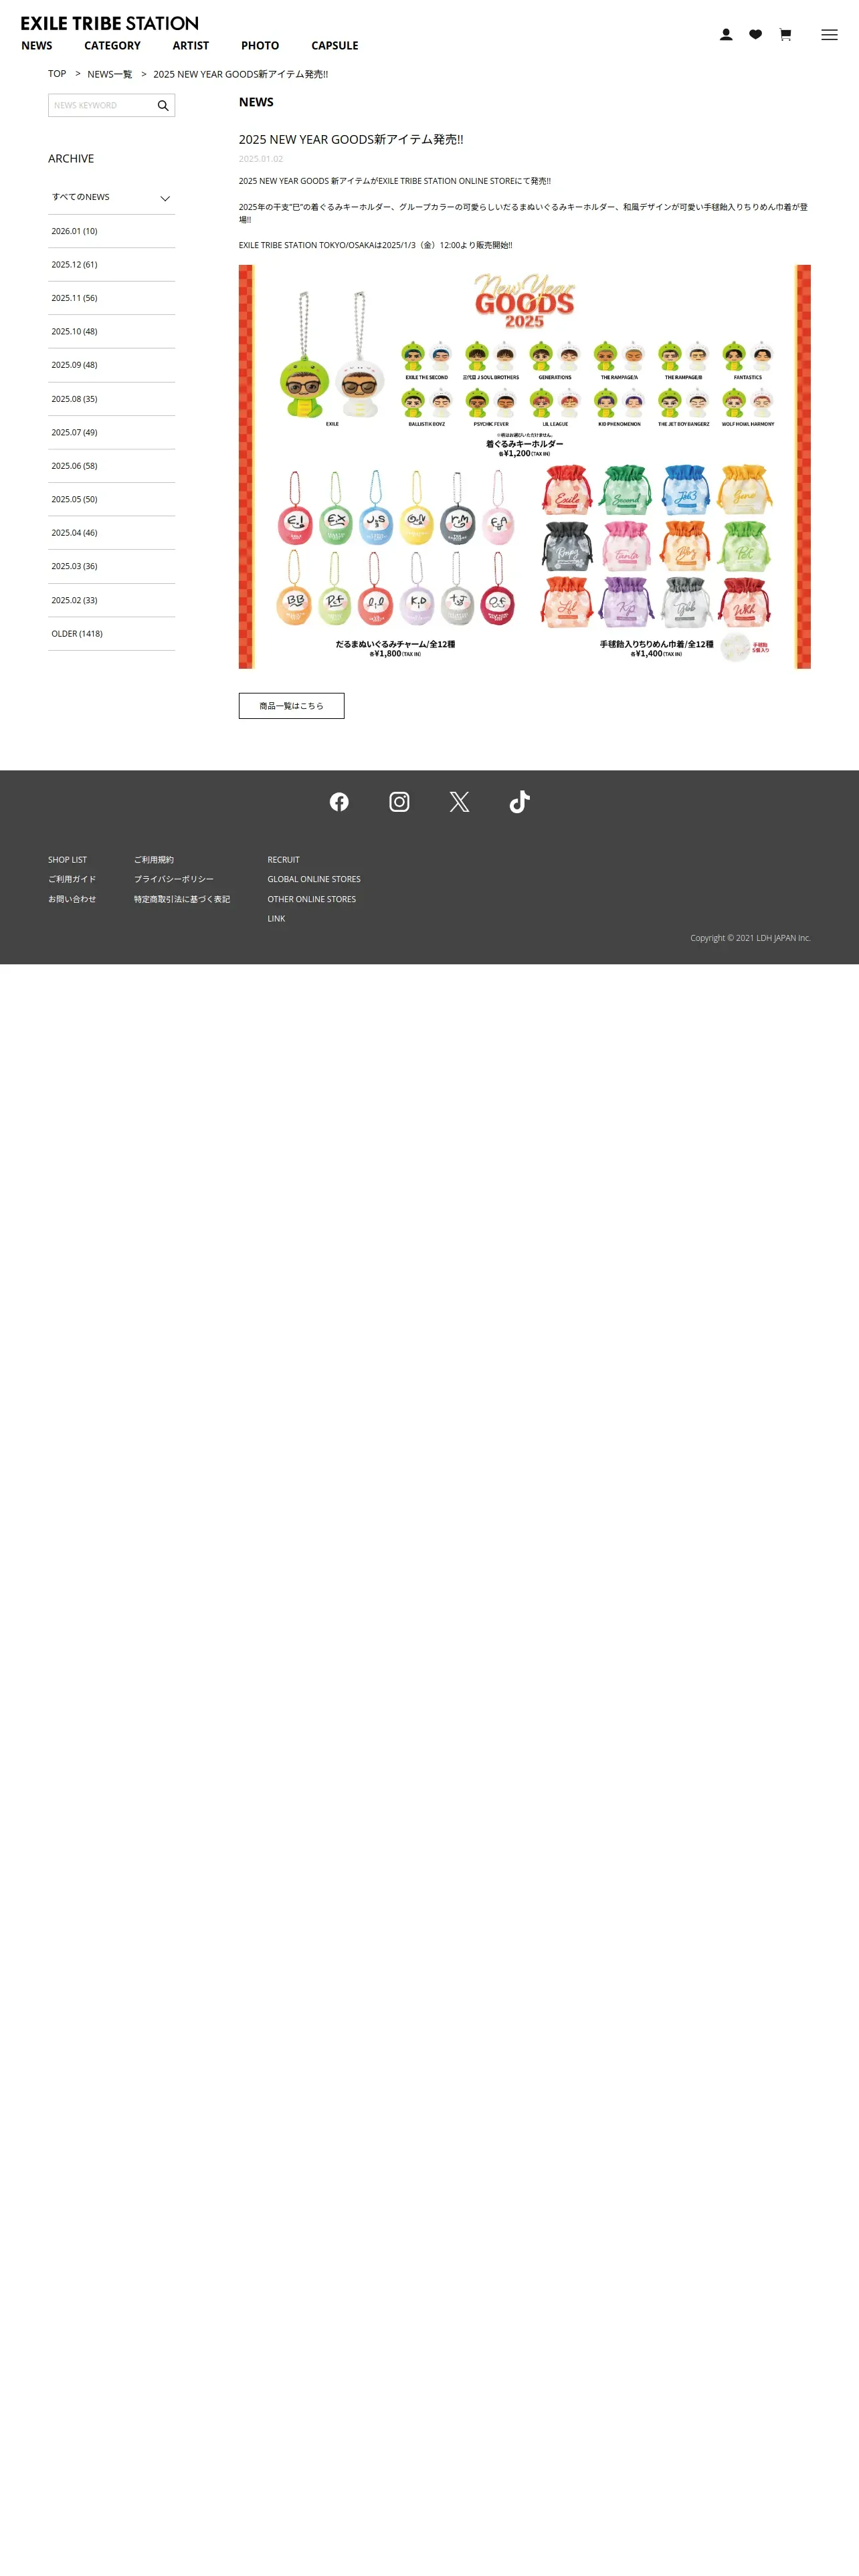
Task: Open RECRUIT footer link
Action: click(284, 860)
